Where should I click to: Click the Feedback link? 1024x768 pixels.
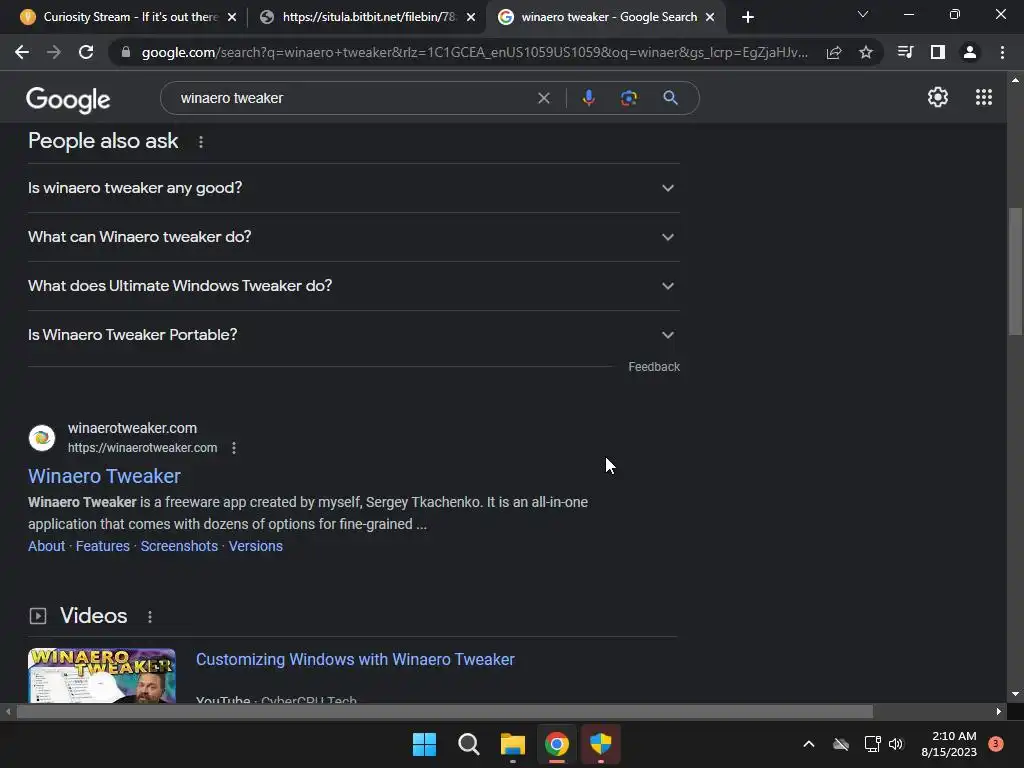click(x=654, y=367)
